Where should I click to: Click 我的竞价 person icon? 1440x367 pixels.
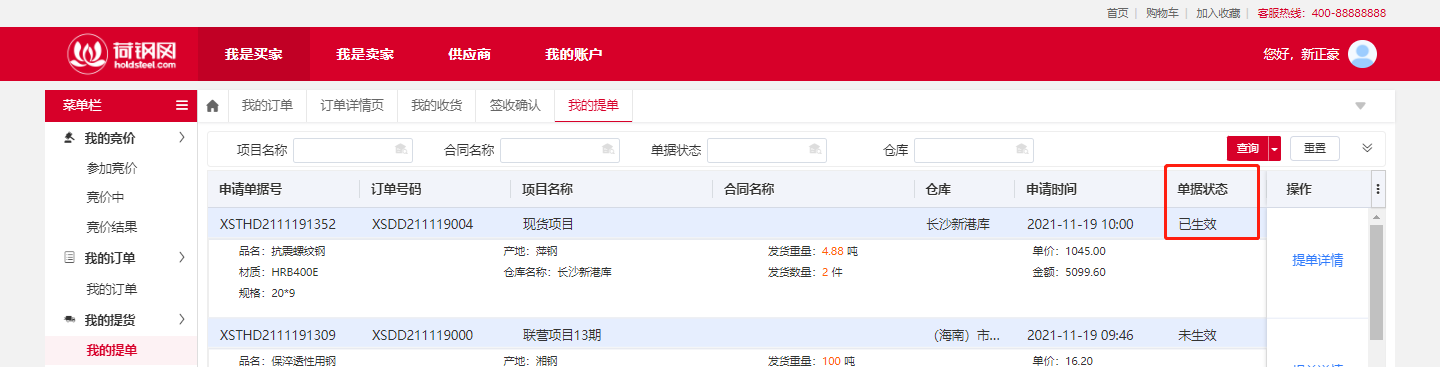(x=68, y=137)
